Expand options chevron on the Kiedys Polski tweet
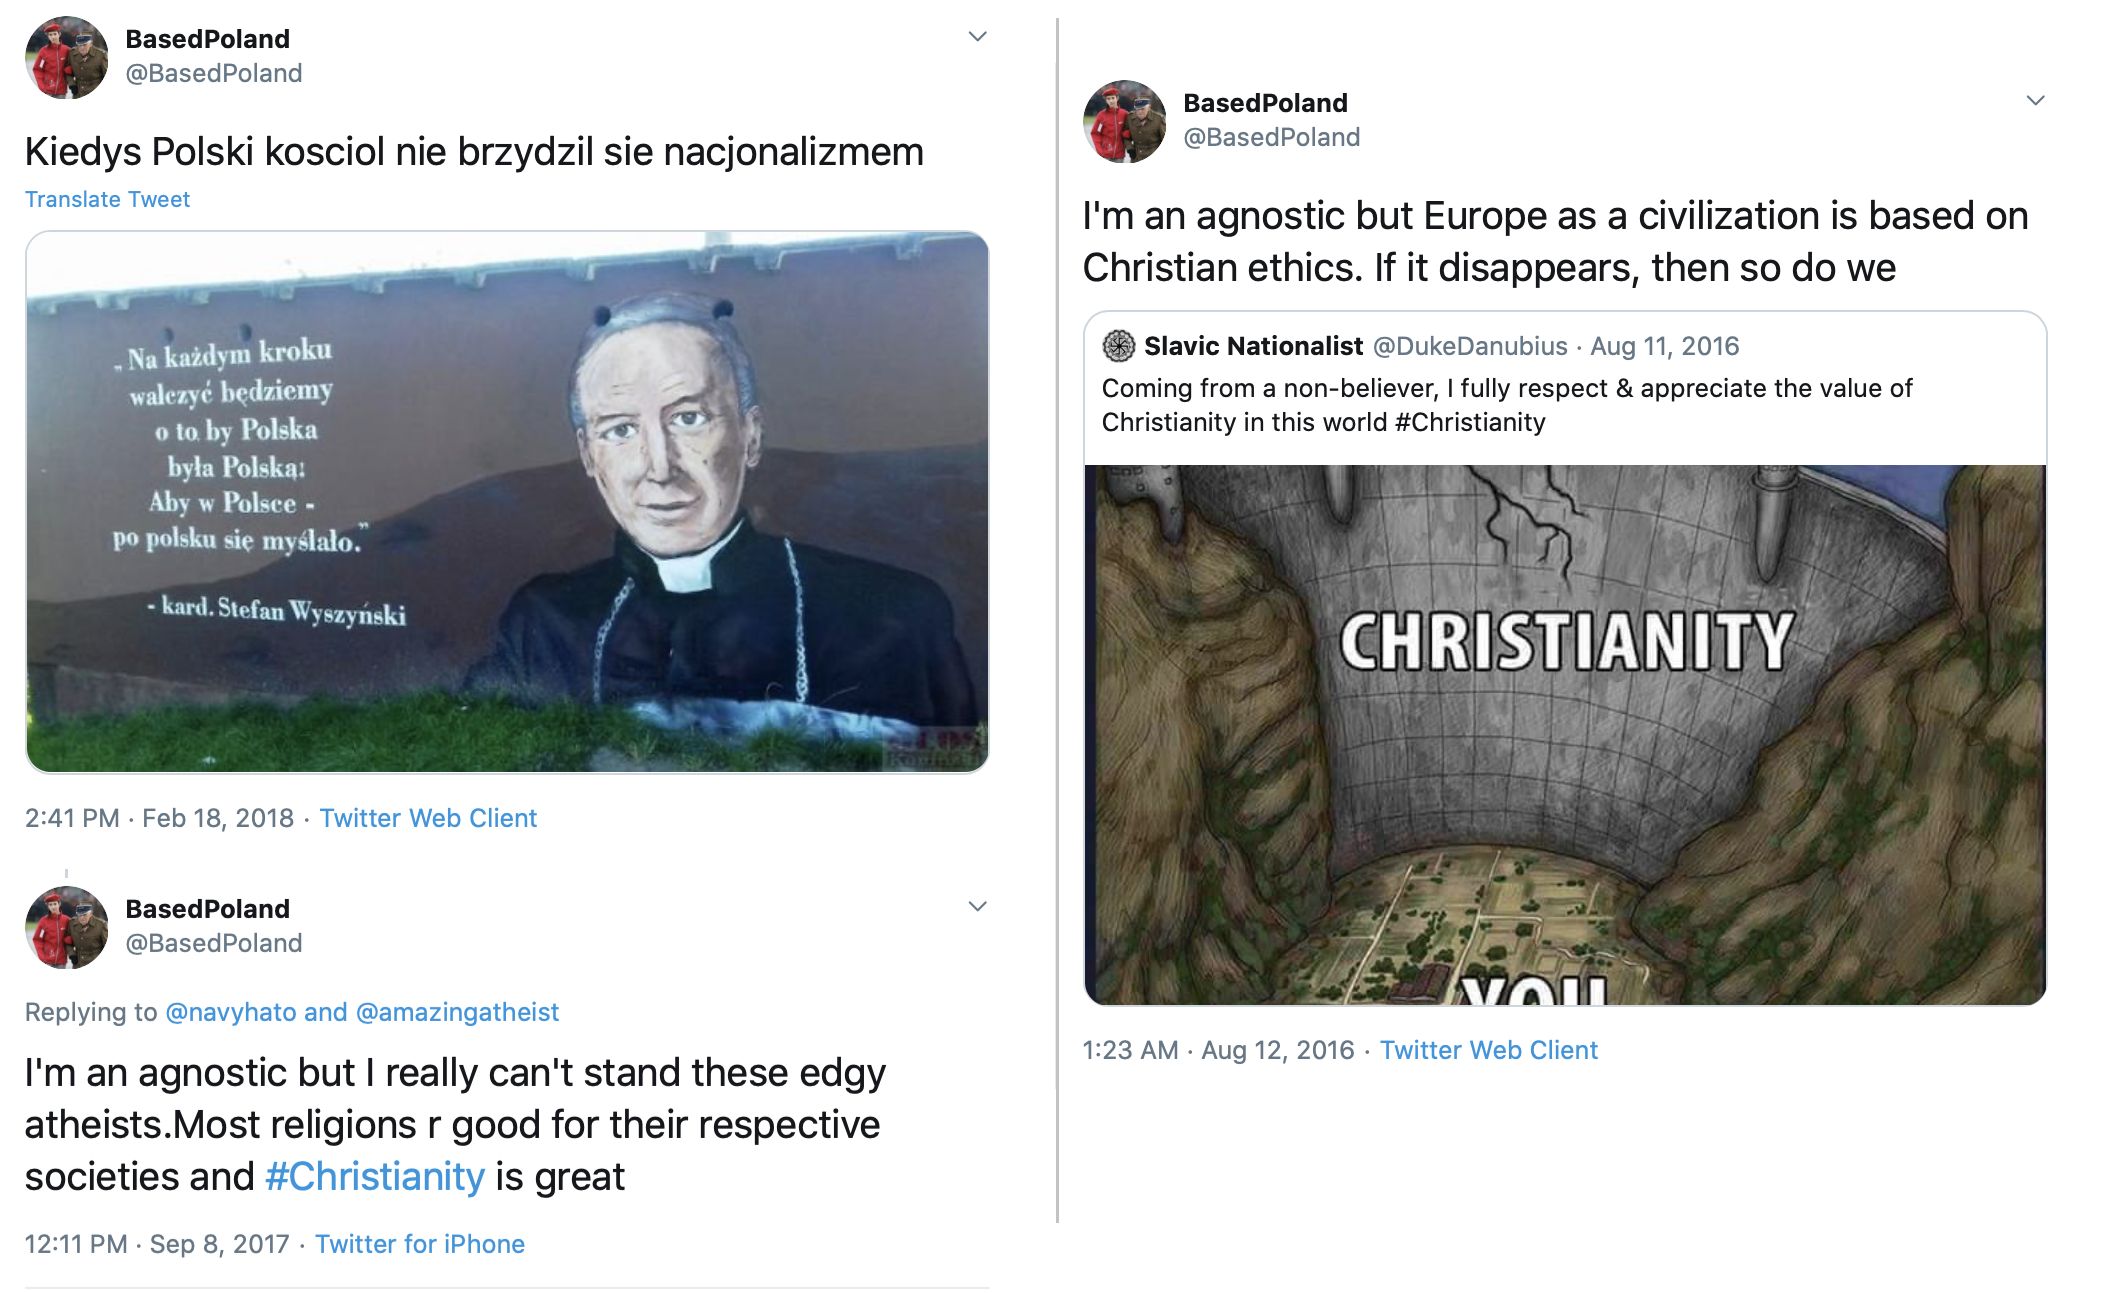Image resolution: width=2105 pixels, height=1293 pixels. pyautogui.click(x=978, y=37)
